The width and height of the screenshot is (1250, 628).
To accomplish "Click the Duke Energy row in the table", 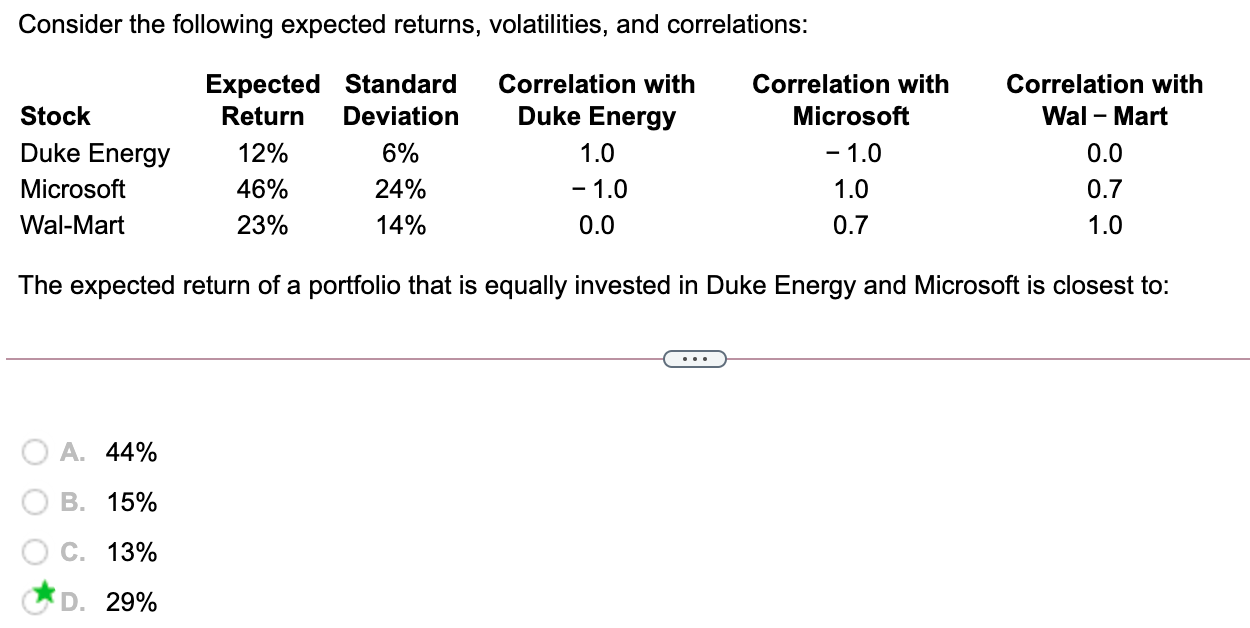I will click(x=95, y=153).
